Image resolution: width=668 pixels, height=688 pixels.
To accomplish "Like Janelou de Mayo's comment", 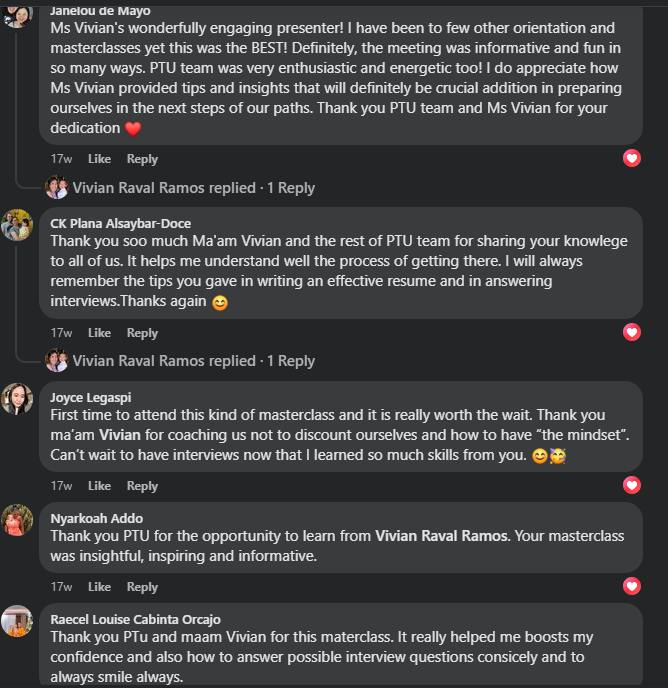I will 99,159.
